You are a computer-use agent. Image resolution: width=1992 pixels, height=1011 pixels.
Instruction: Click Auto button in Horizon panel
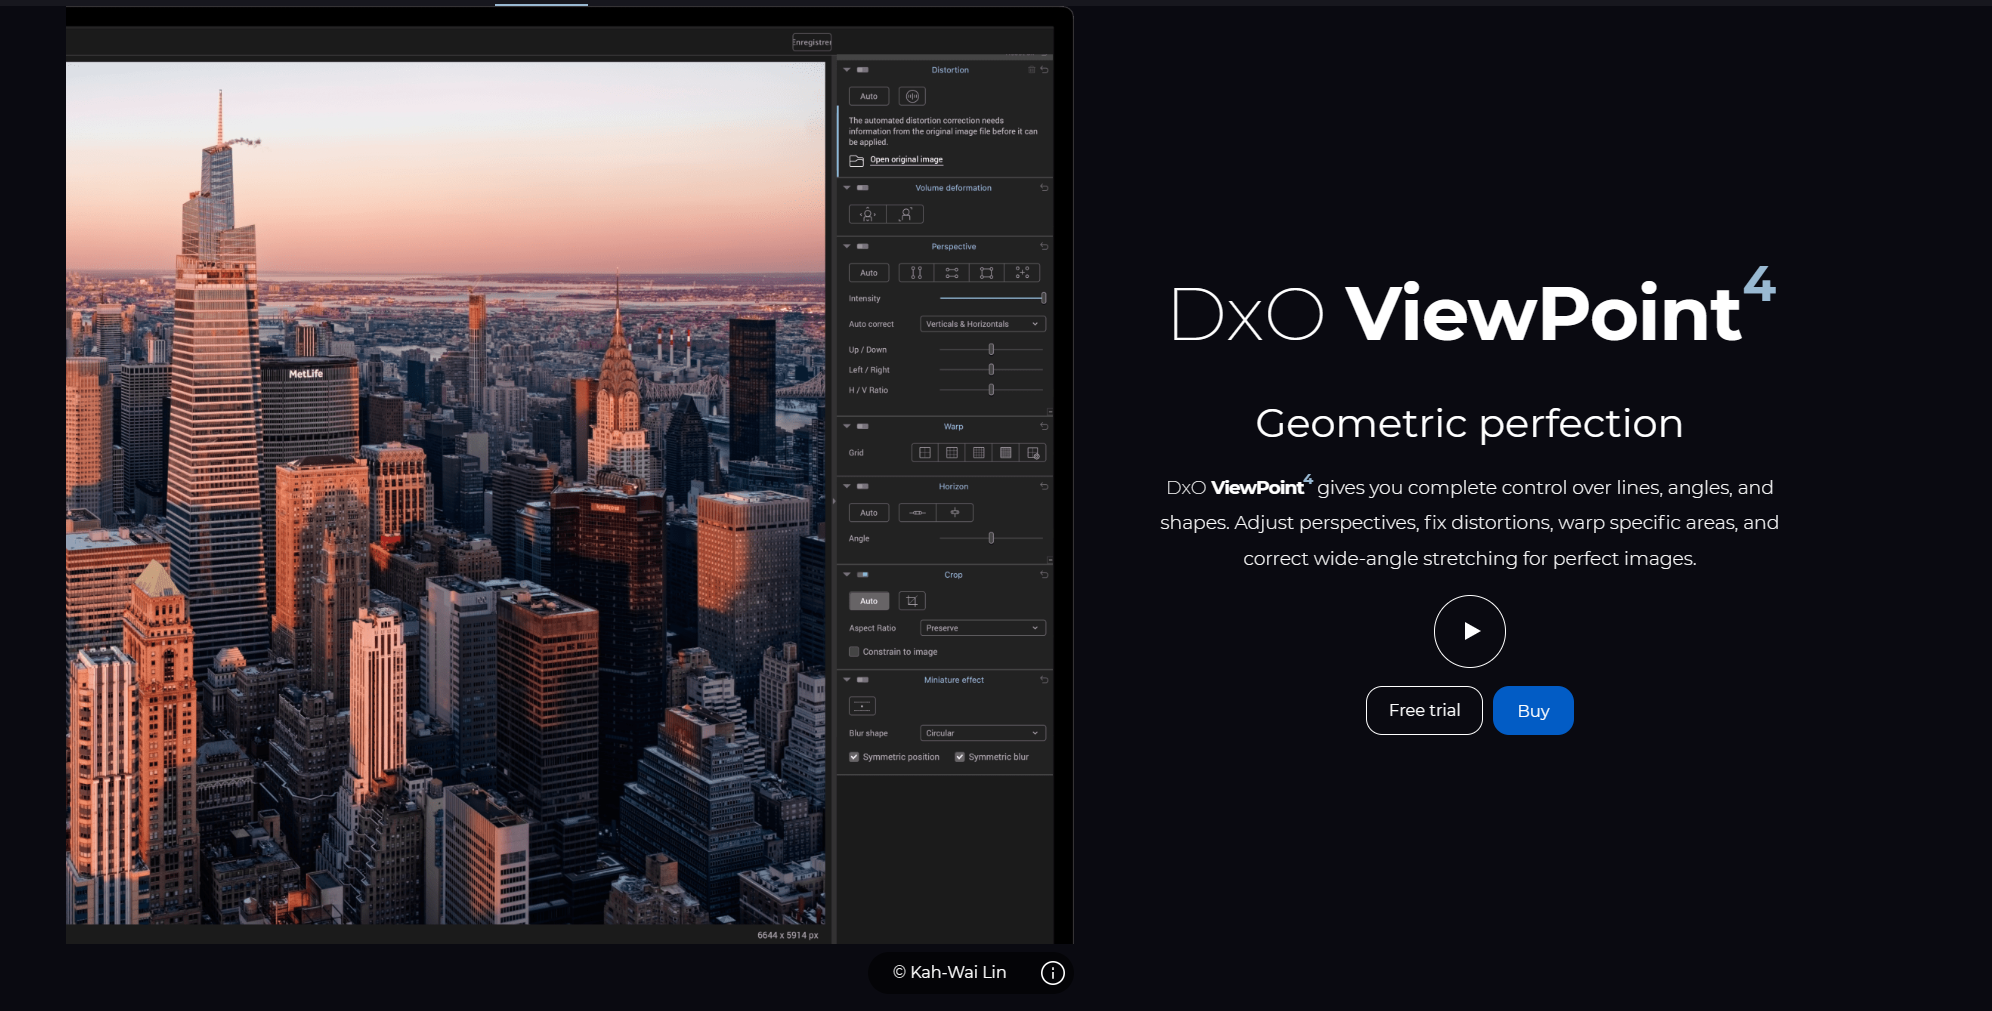click(x=869, y=513)
